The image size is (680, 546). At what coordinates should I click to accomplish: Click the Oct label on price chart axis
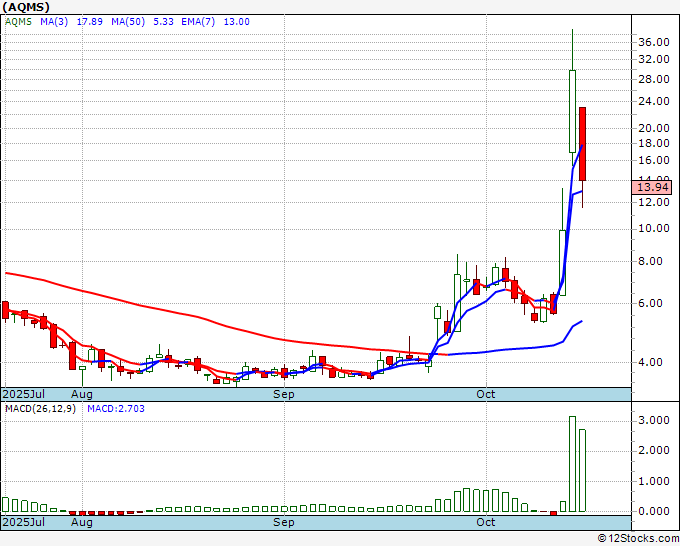[x=486, y=394]
